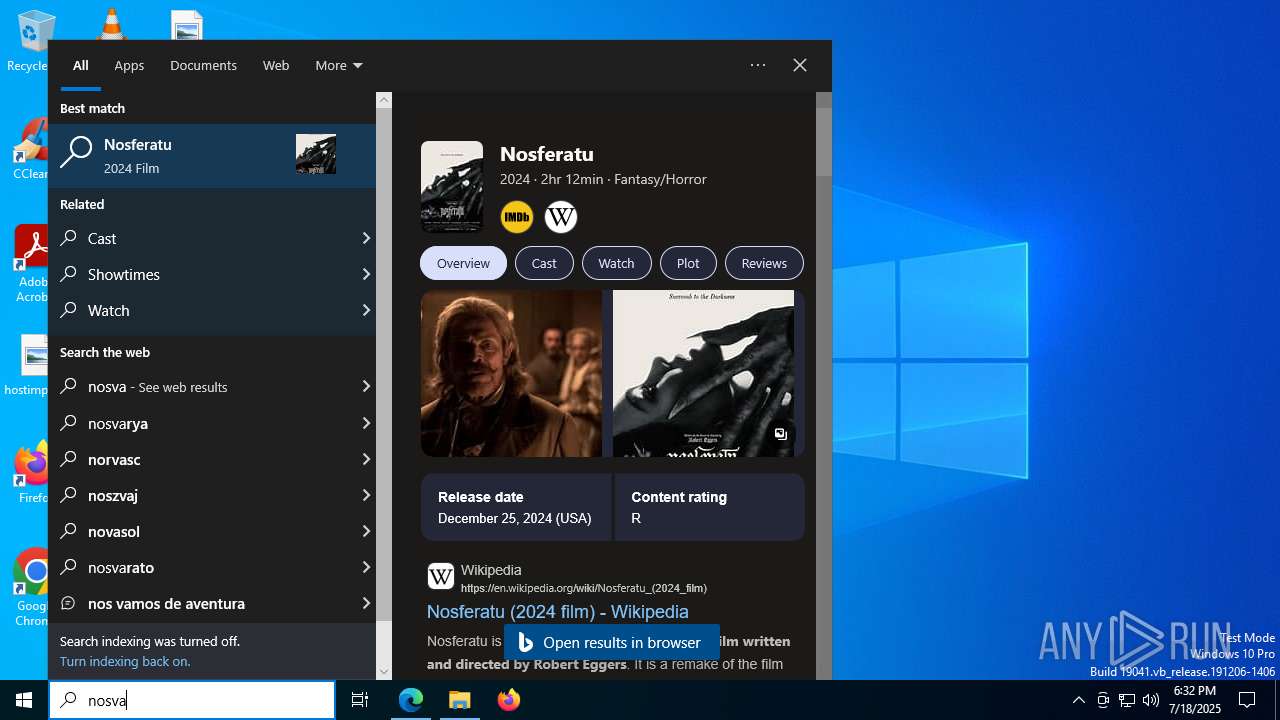Image resolution: width=1280 pixels, height=720 pixels.
Task: Click the best match poster thumbnail
Action: (316, 155)
